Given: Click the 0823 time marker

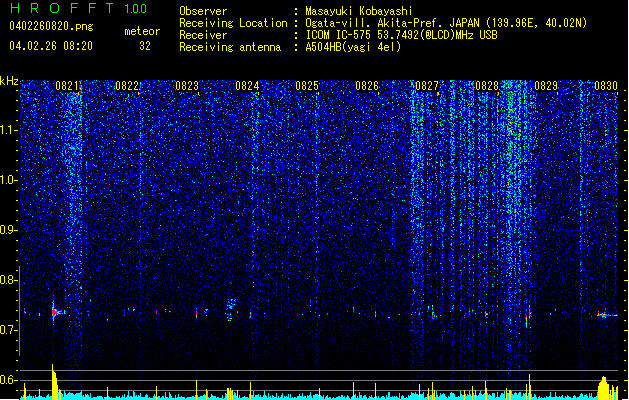Looking at the screenshot, I should (187, 86).
